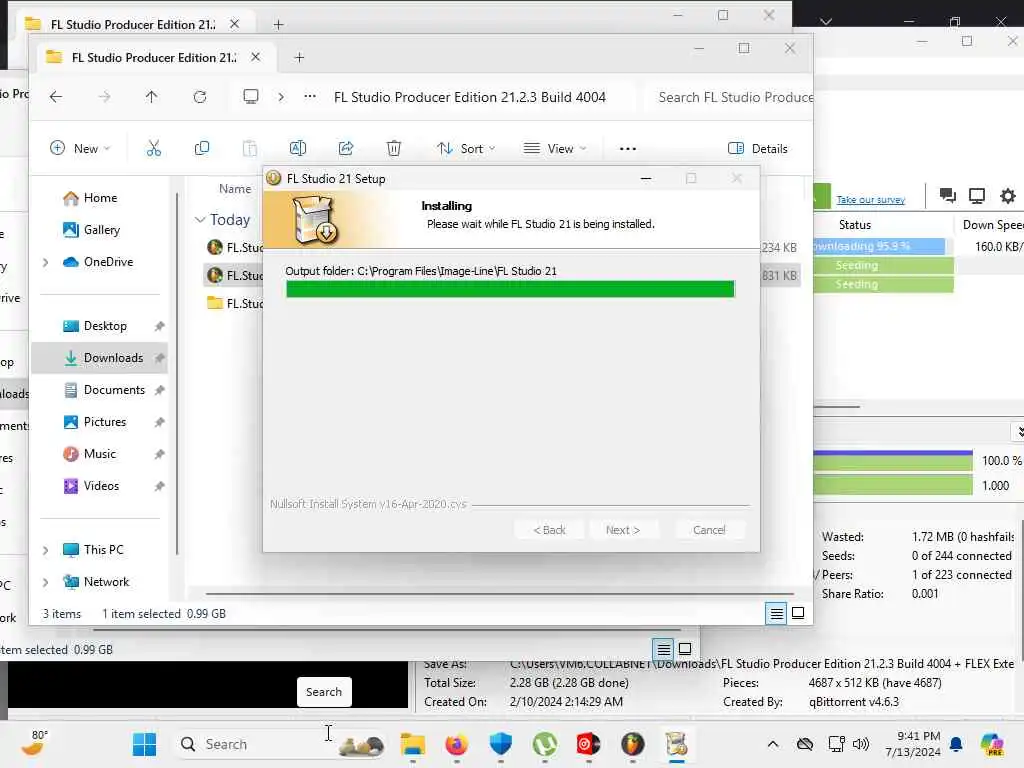
Task: Click the Cut scissors icon in Explorer toolbar
Action: pyautogui.click(x=153, y=149)
